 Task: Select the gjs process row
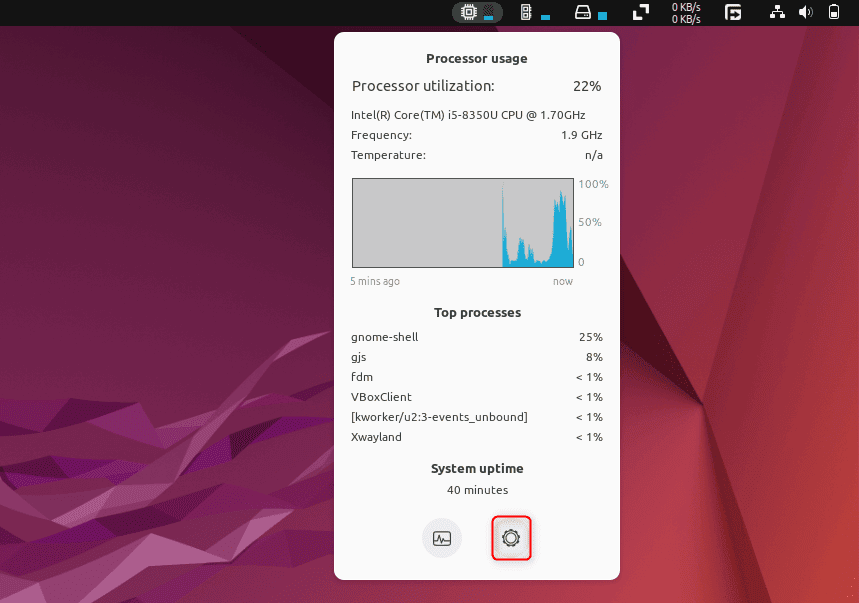click(477, 357)
